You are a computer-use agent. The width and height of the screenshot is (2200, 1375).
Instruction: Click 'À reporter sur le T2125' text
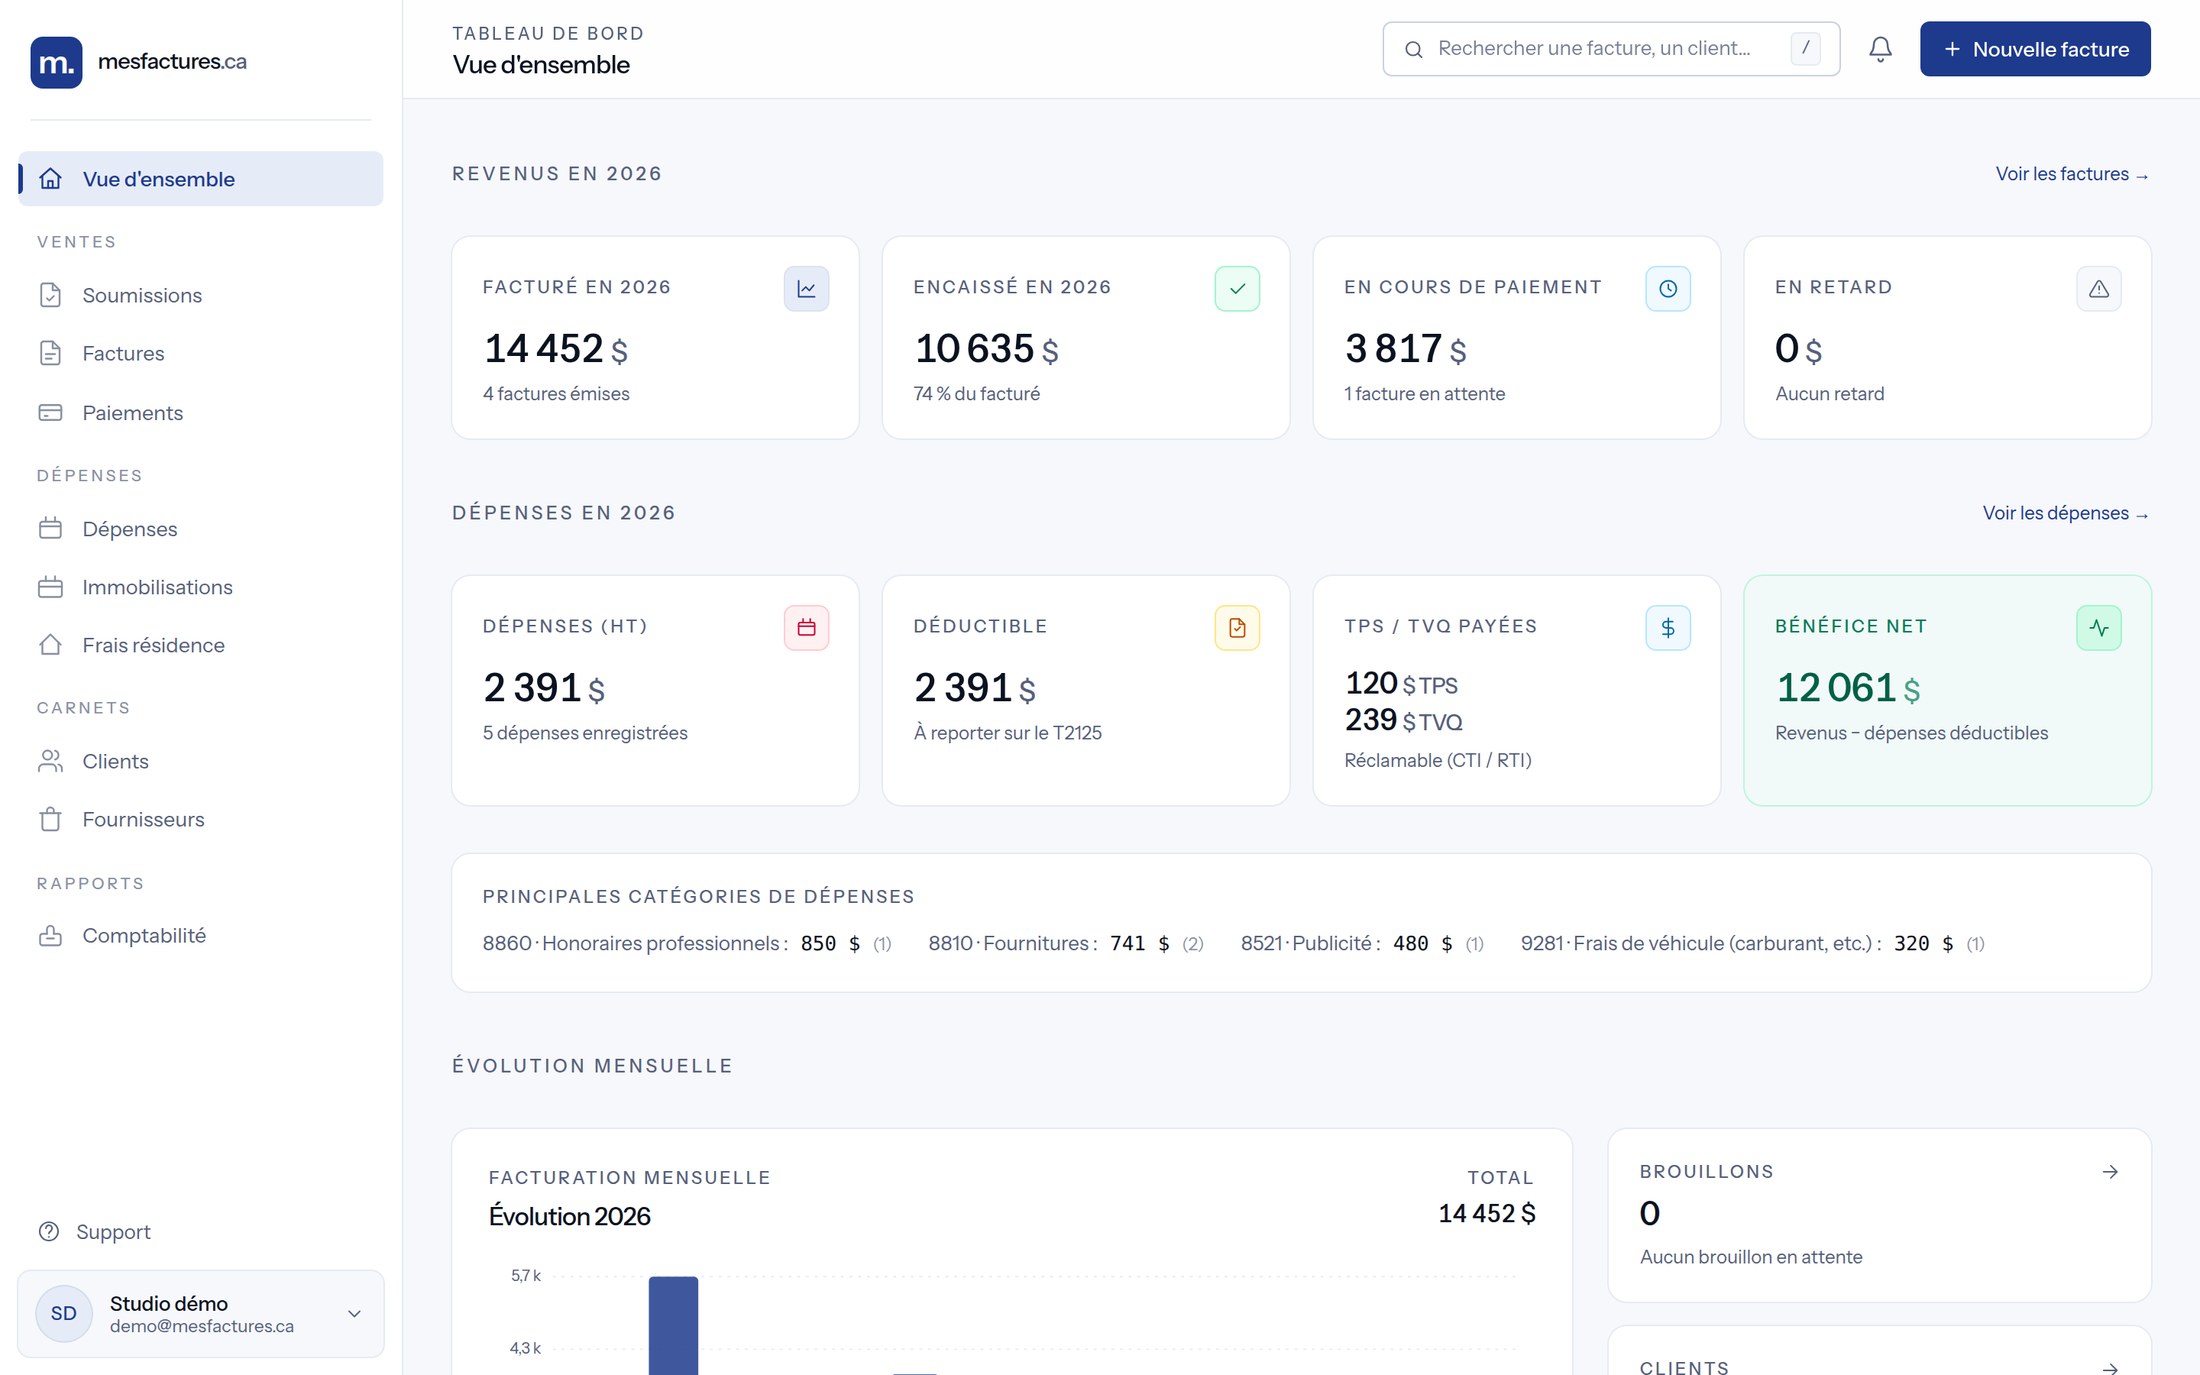coord(1008,733)
